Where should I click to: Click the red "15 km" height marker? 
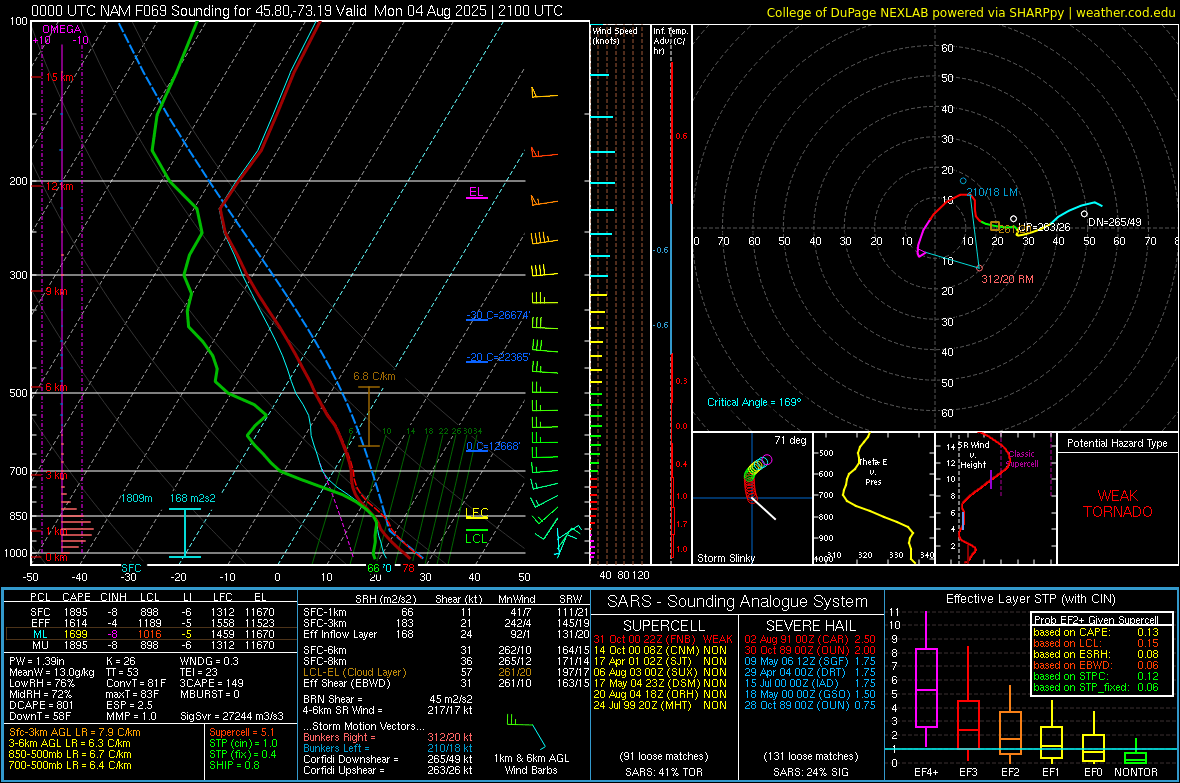(x=59, y=78)
